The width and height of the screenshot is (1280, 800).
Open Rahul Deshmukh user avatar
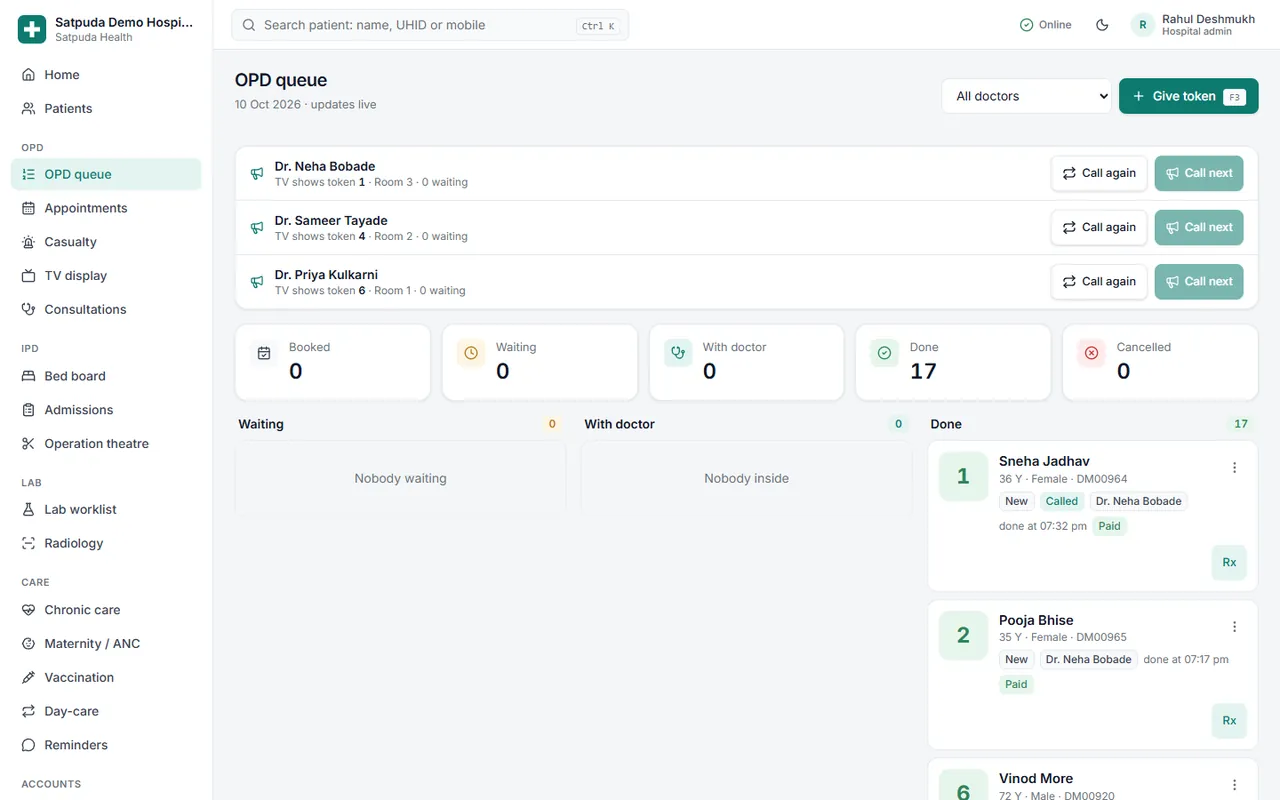1143,25
